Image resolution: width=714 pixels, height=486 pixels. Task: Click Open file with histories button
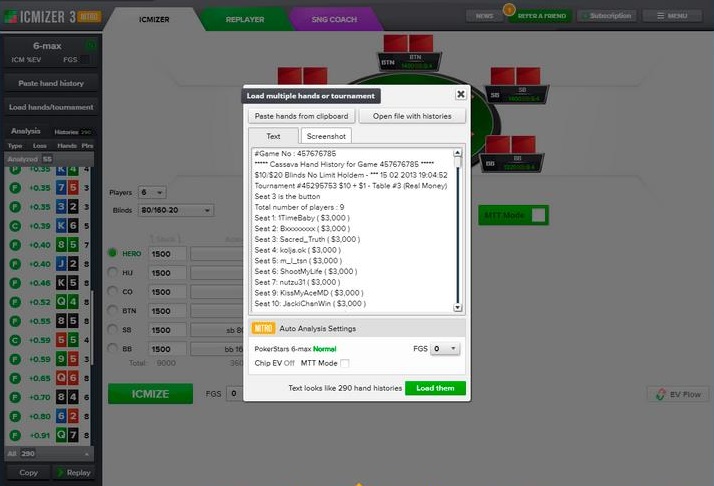(412, 116)
